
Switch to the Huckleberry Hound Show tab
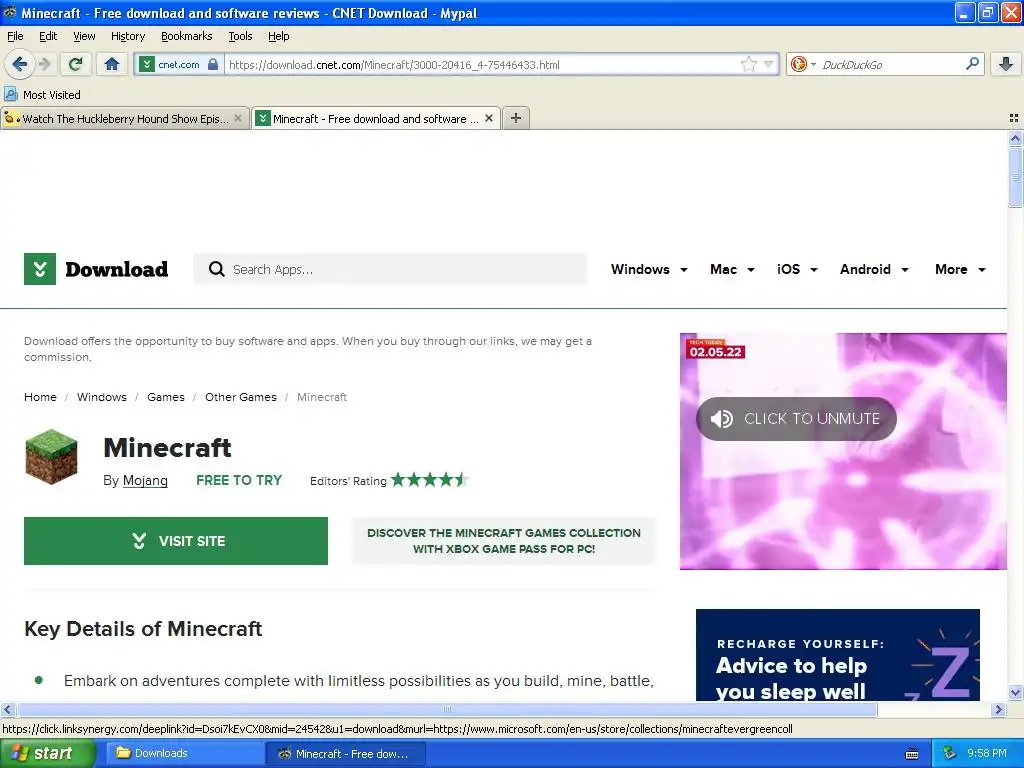[125, 118]
